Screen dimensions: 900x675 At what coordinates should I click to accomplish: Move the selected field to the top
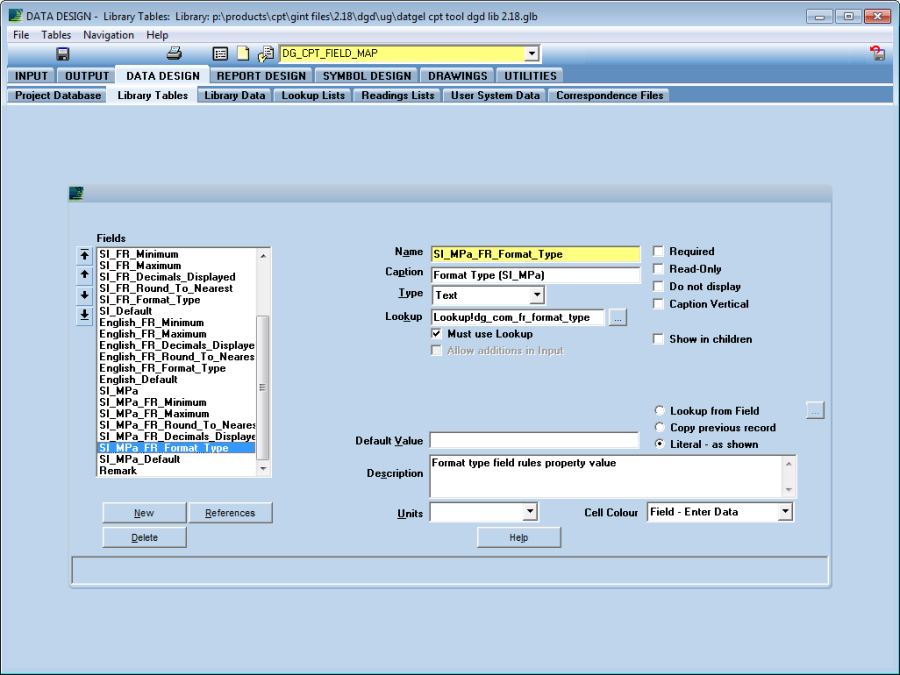click(x=85, y=255)
